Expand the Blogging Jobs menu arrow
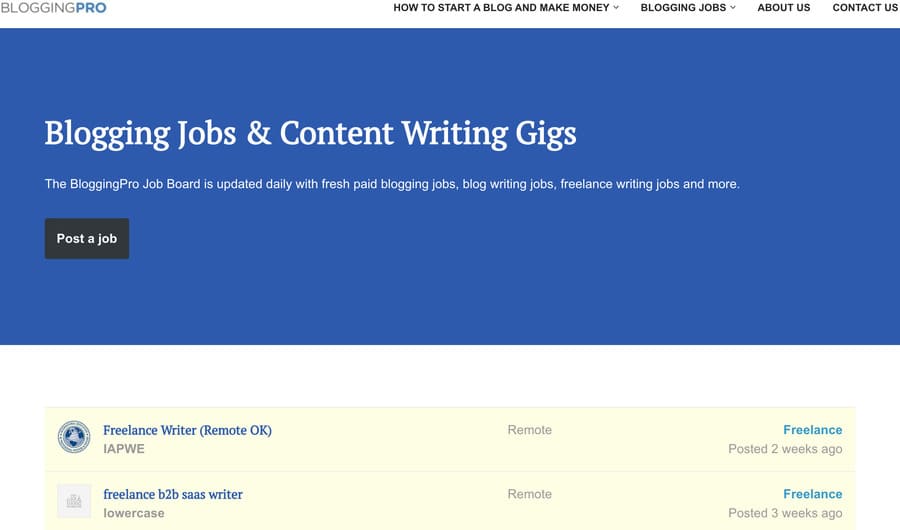 (733, 8)
